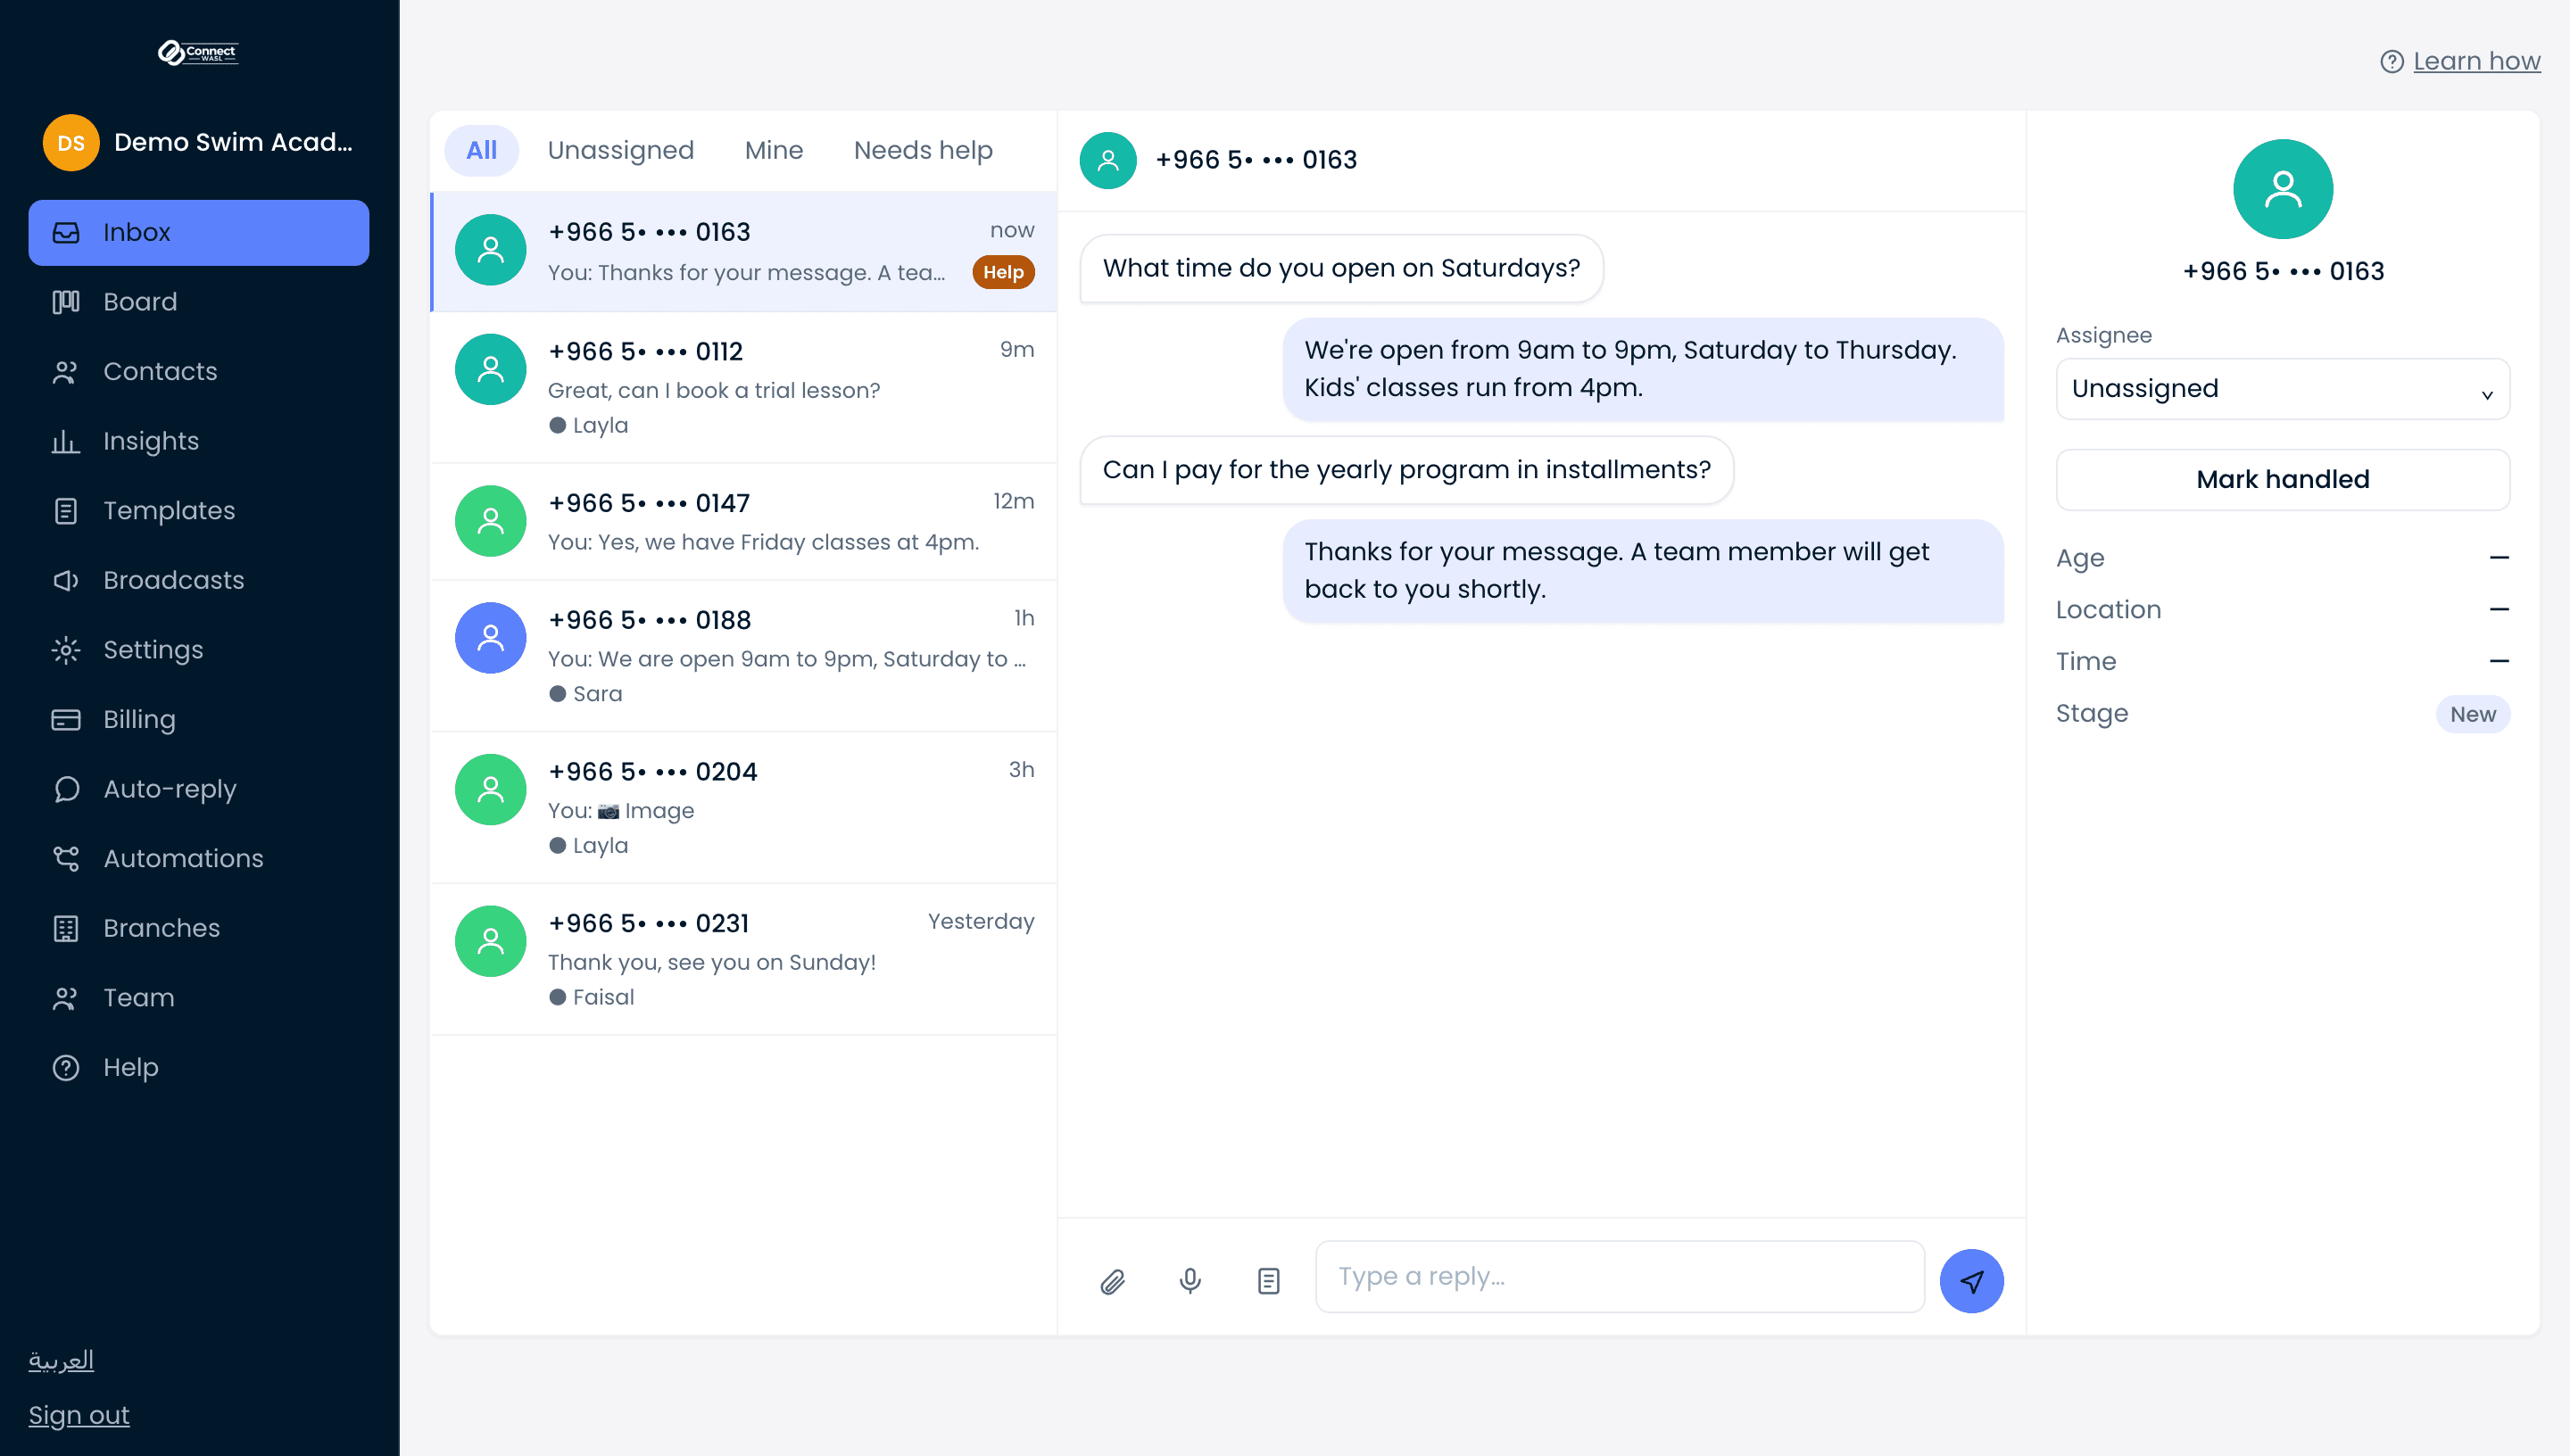The height and width of the screenshot is (1456, 2570).
Task: Open the Inbox sidebar item
Action: 198,232
